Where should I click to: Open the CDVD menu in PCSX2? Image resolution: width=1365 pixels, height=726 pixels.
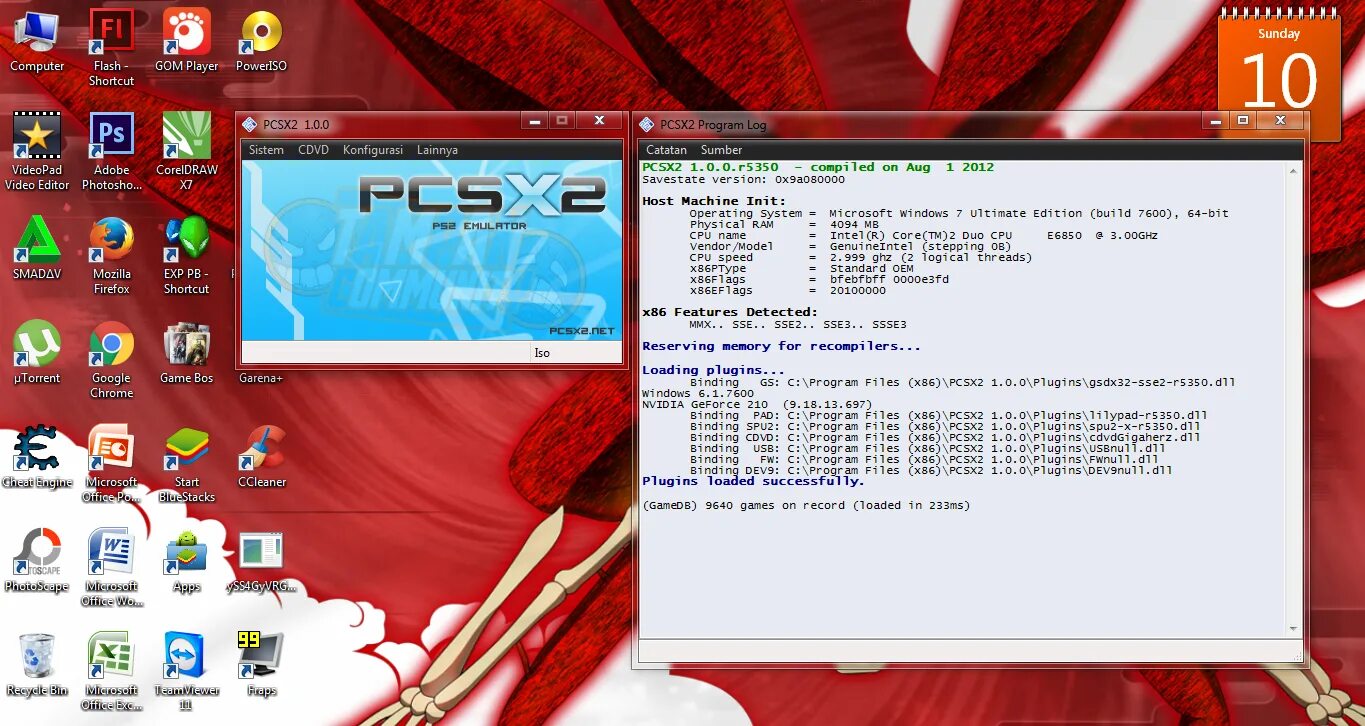pyautogui.click(x=313, y=150)
